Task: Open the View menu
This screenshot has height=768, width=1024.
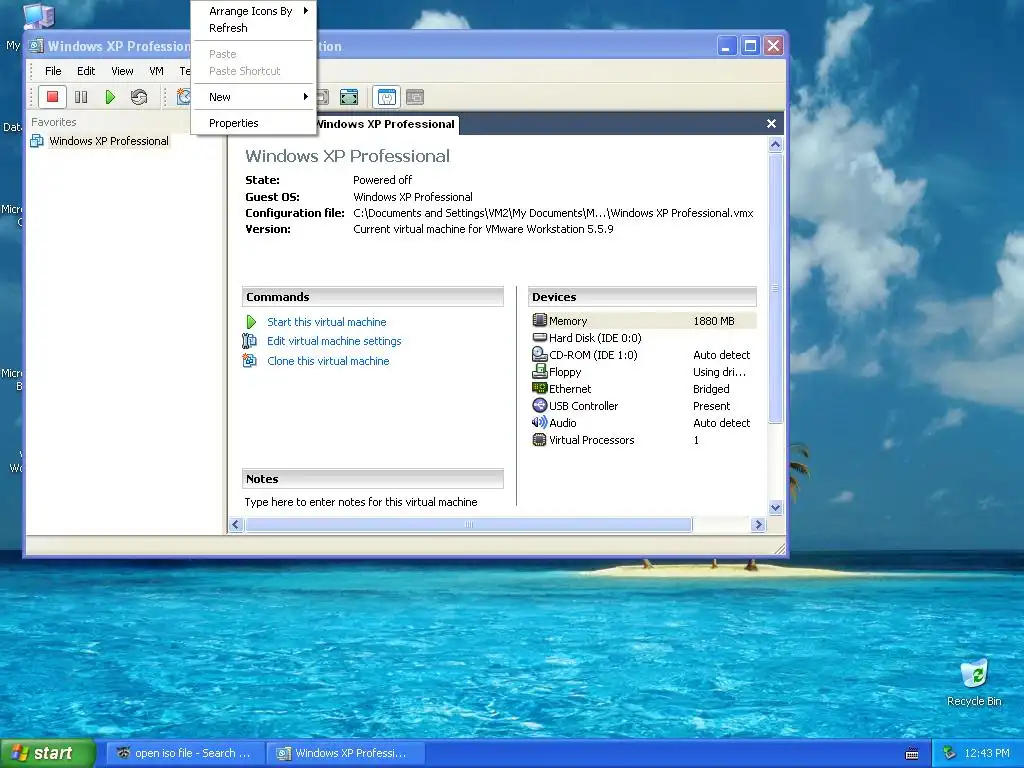Action: pyautogui.click(x=122, y=71)
